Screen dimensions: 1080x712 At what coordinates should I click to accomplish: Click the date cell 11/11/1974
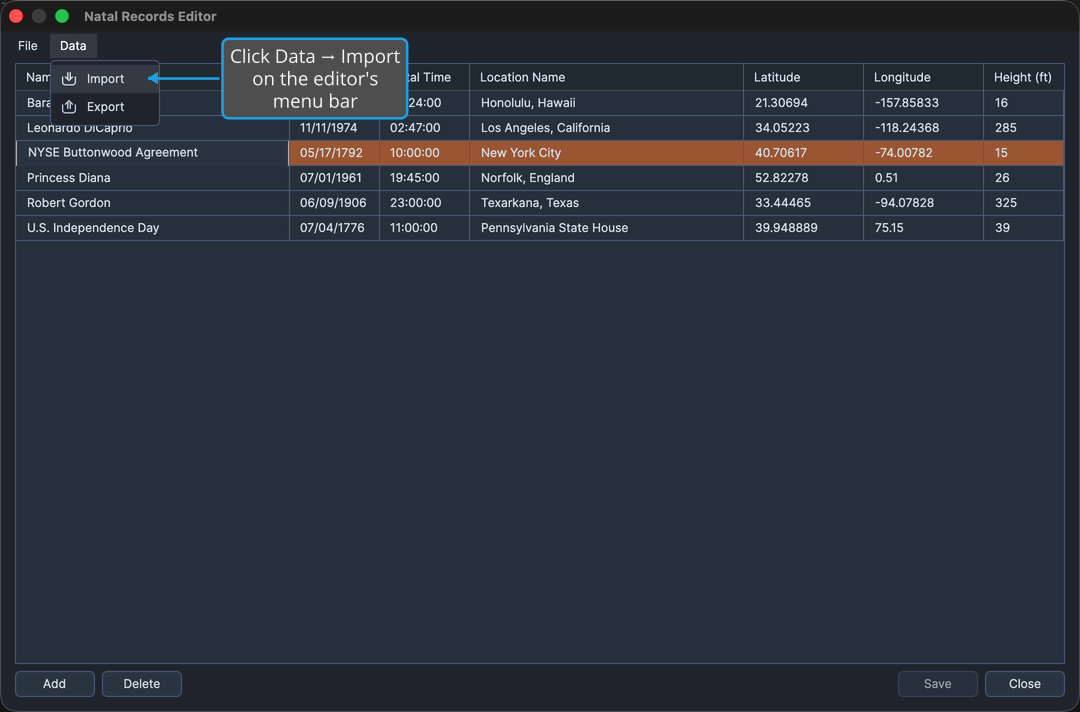click(334, 128)
